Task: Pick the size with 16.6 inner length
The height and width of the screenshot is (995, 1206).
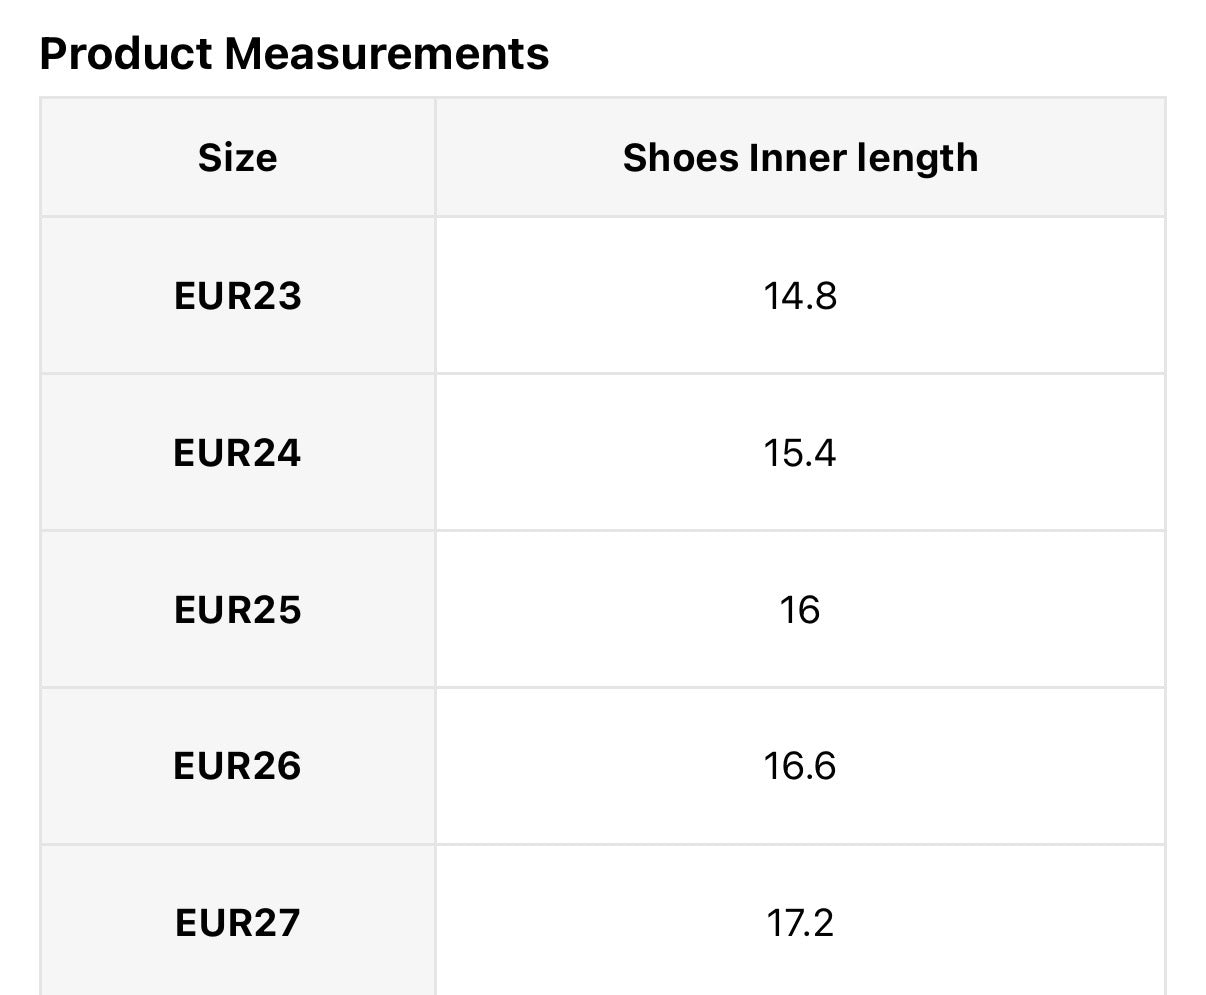Action: (x=237, y=766)
